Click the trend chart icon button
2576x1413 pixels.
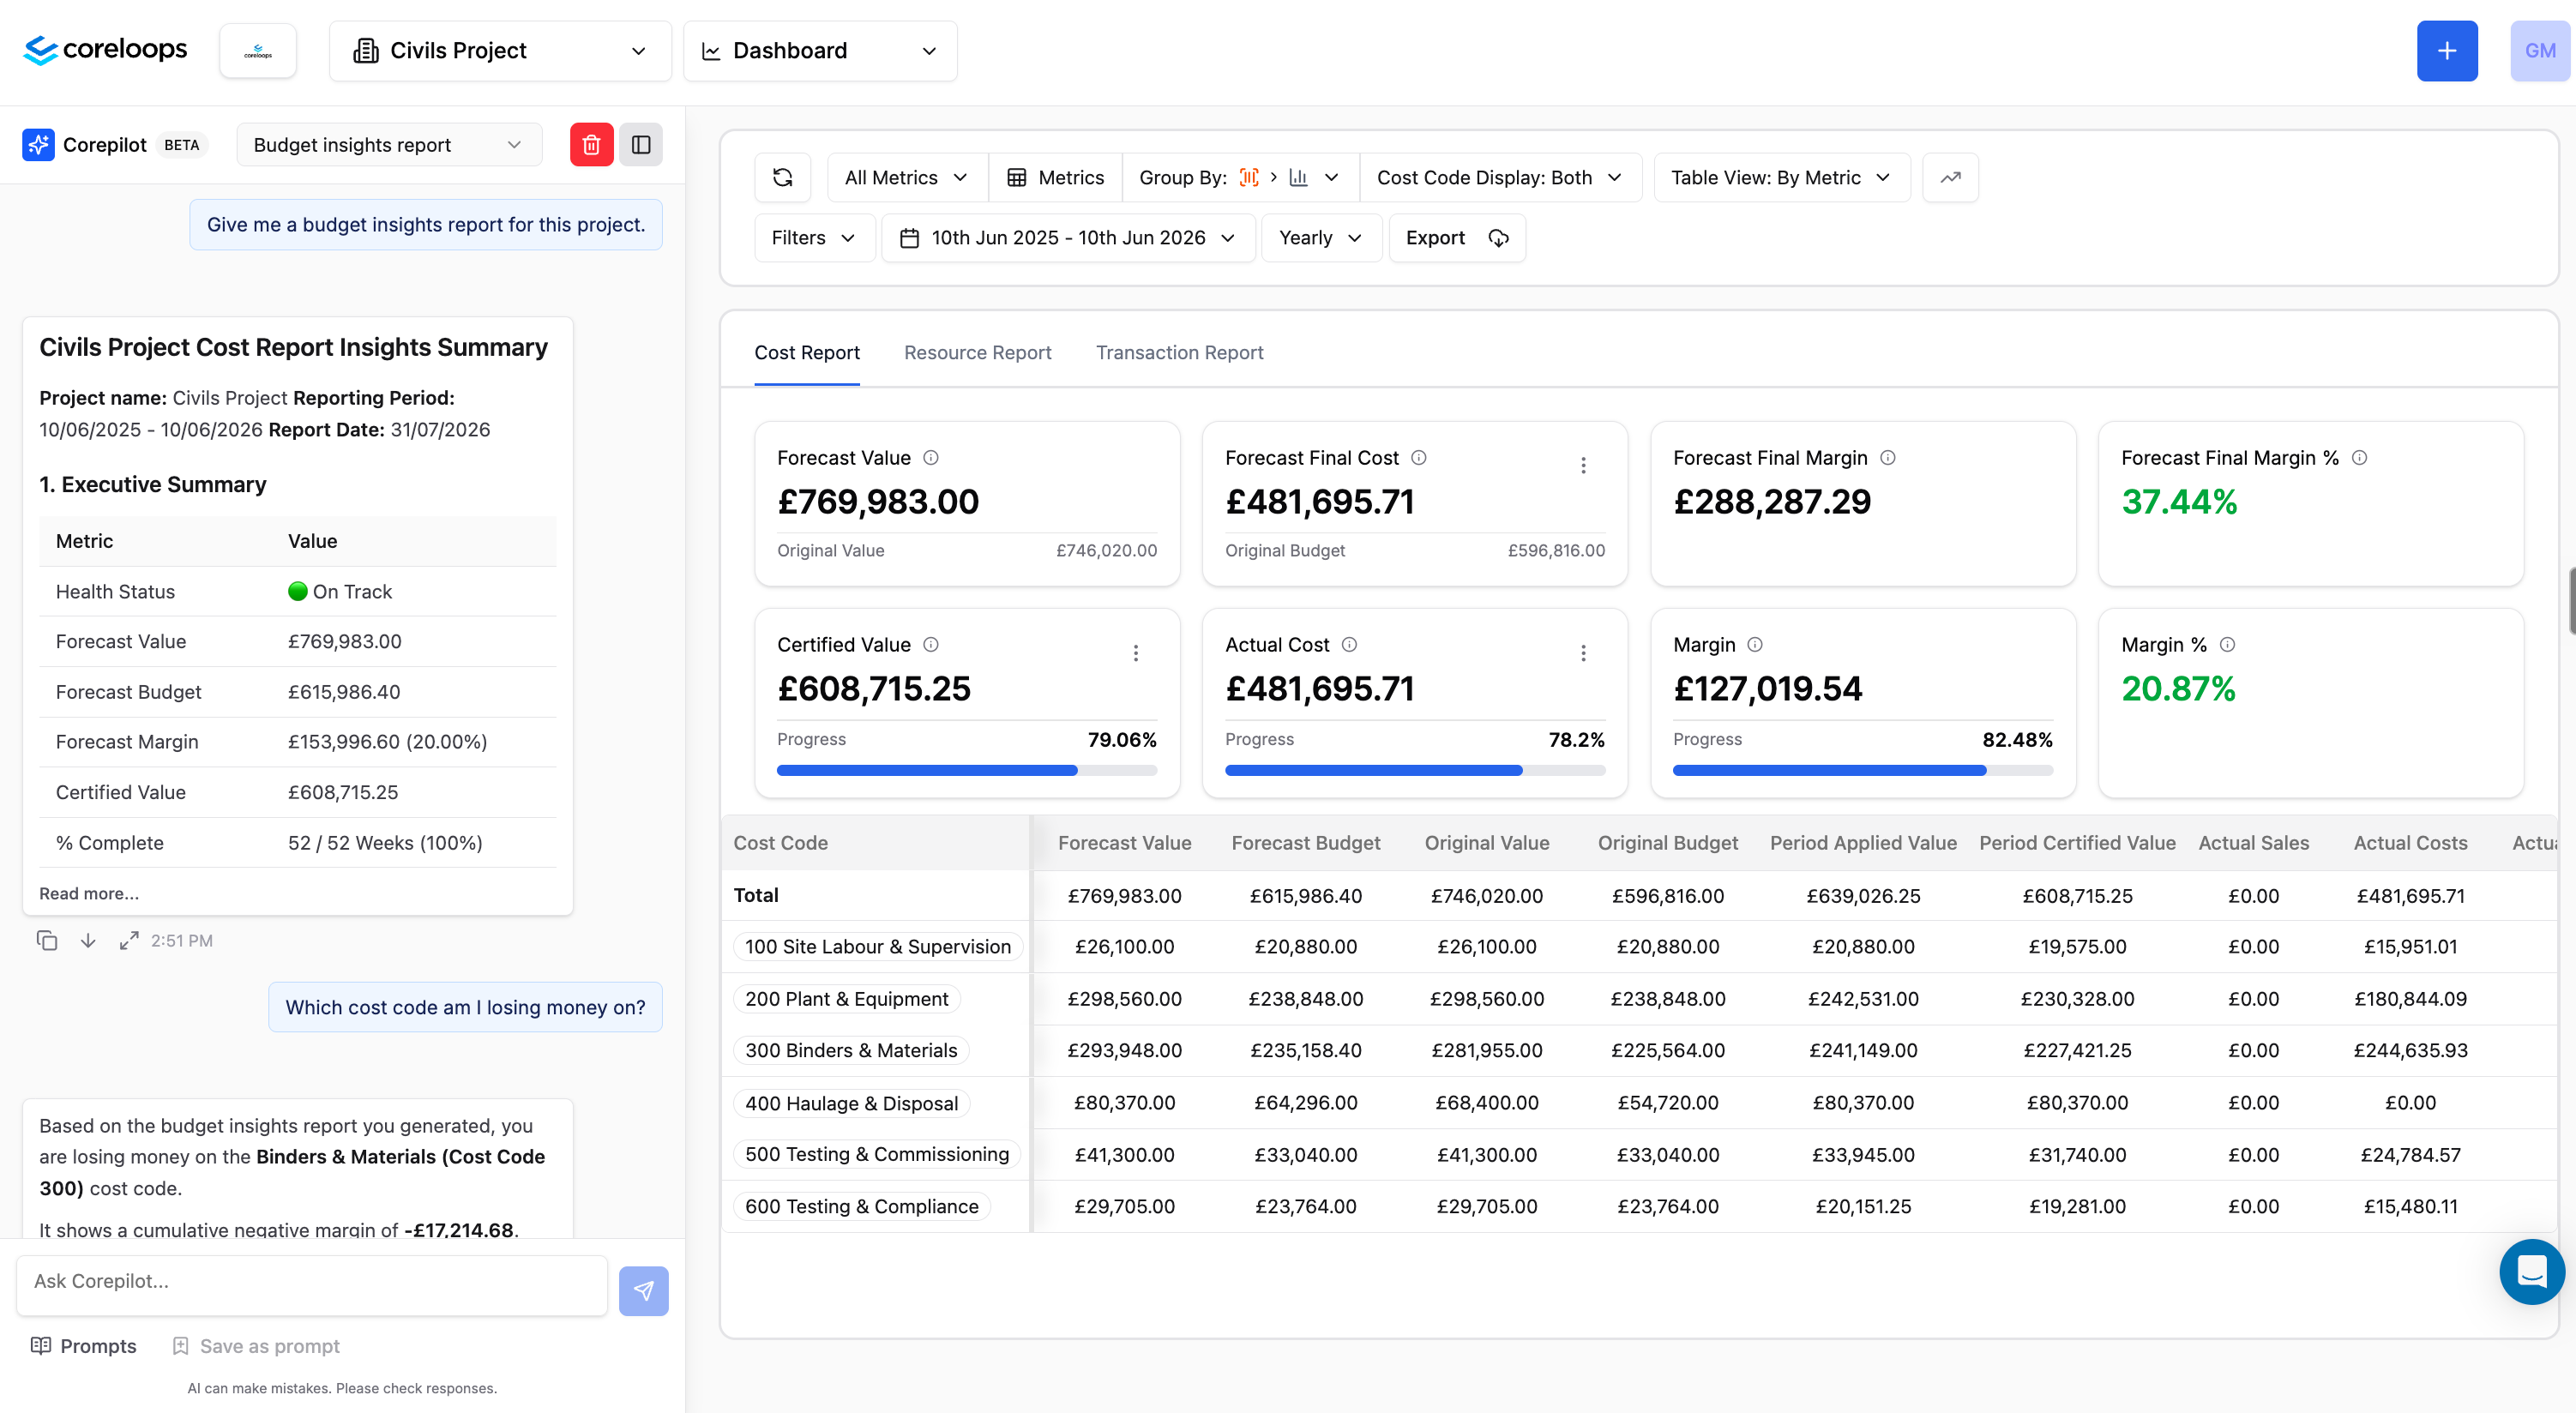click(1950, 177)
